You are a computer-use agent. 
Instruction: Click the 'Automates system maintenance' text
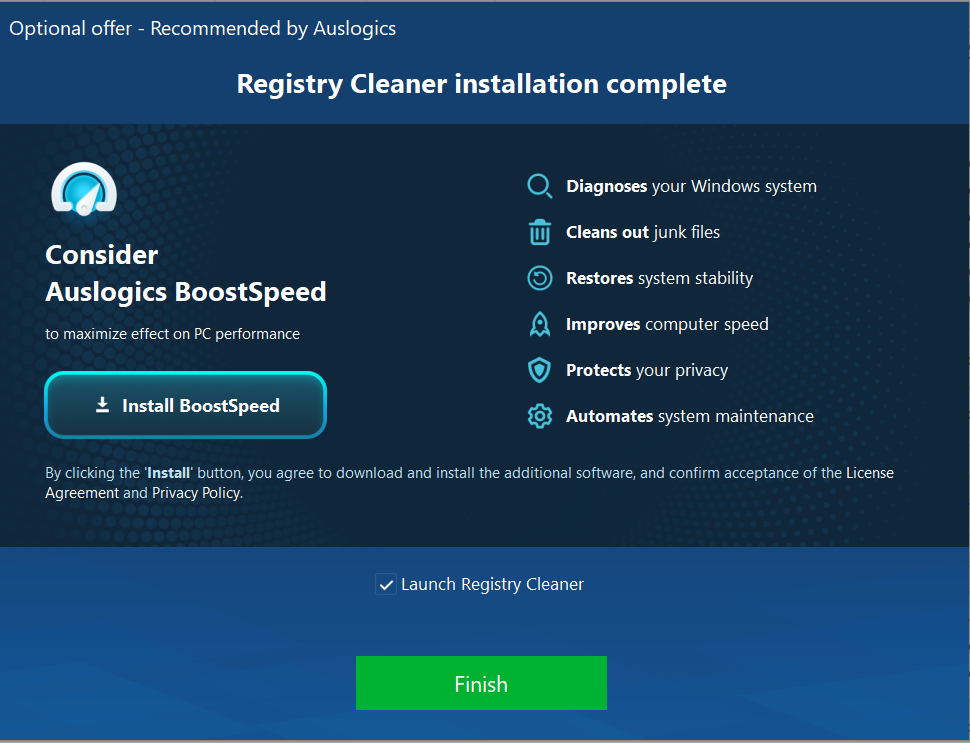[x=690, y=416]
